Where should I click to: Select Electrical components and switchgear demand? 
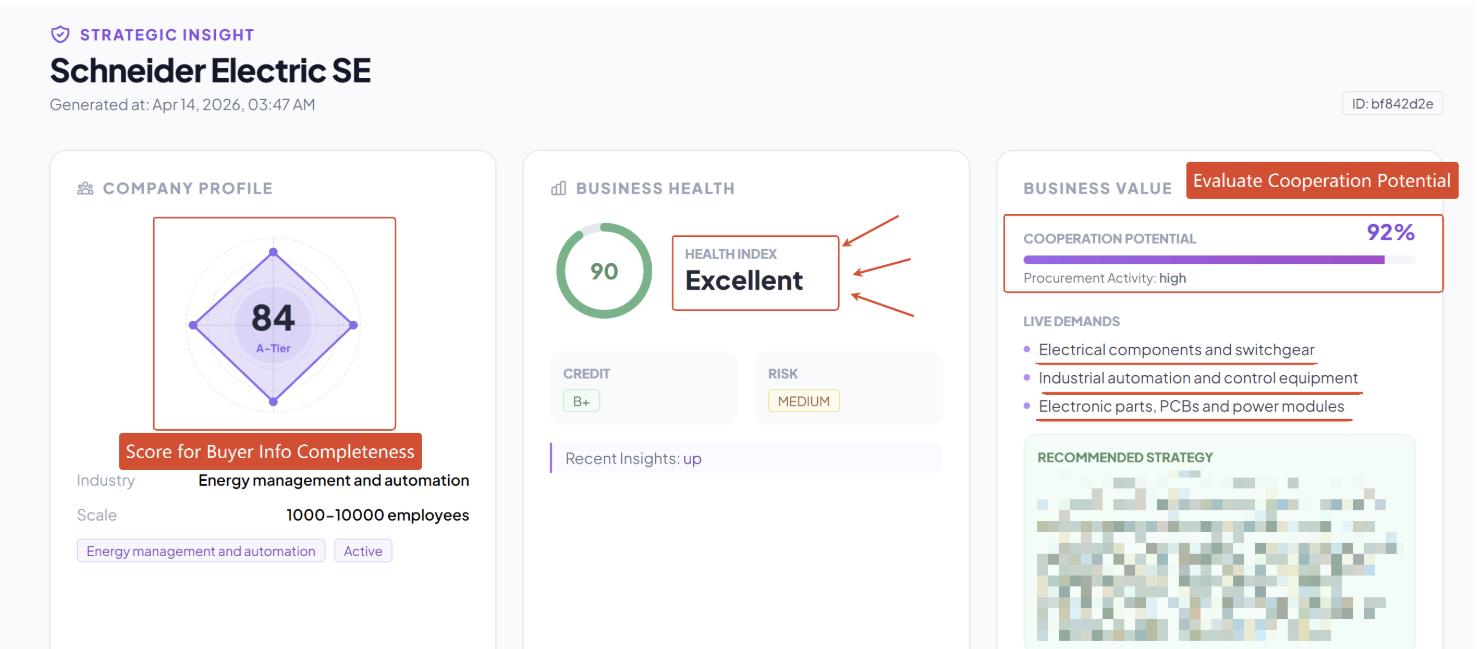pos(1175,350)
